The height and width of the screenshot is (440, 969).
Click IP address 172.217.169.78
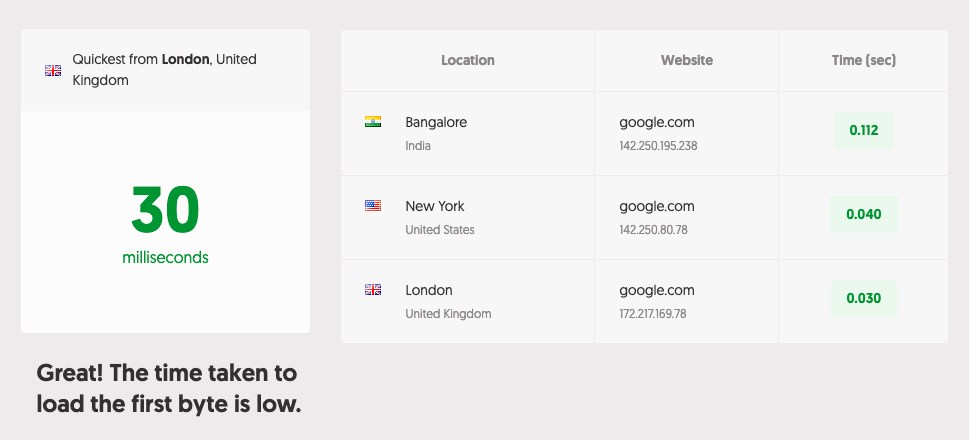(x=653, y=314)
